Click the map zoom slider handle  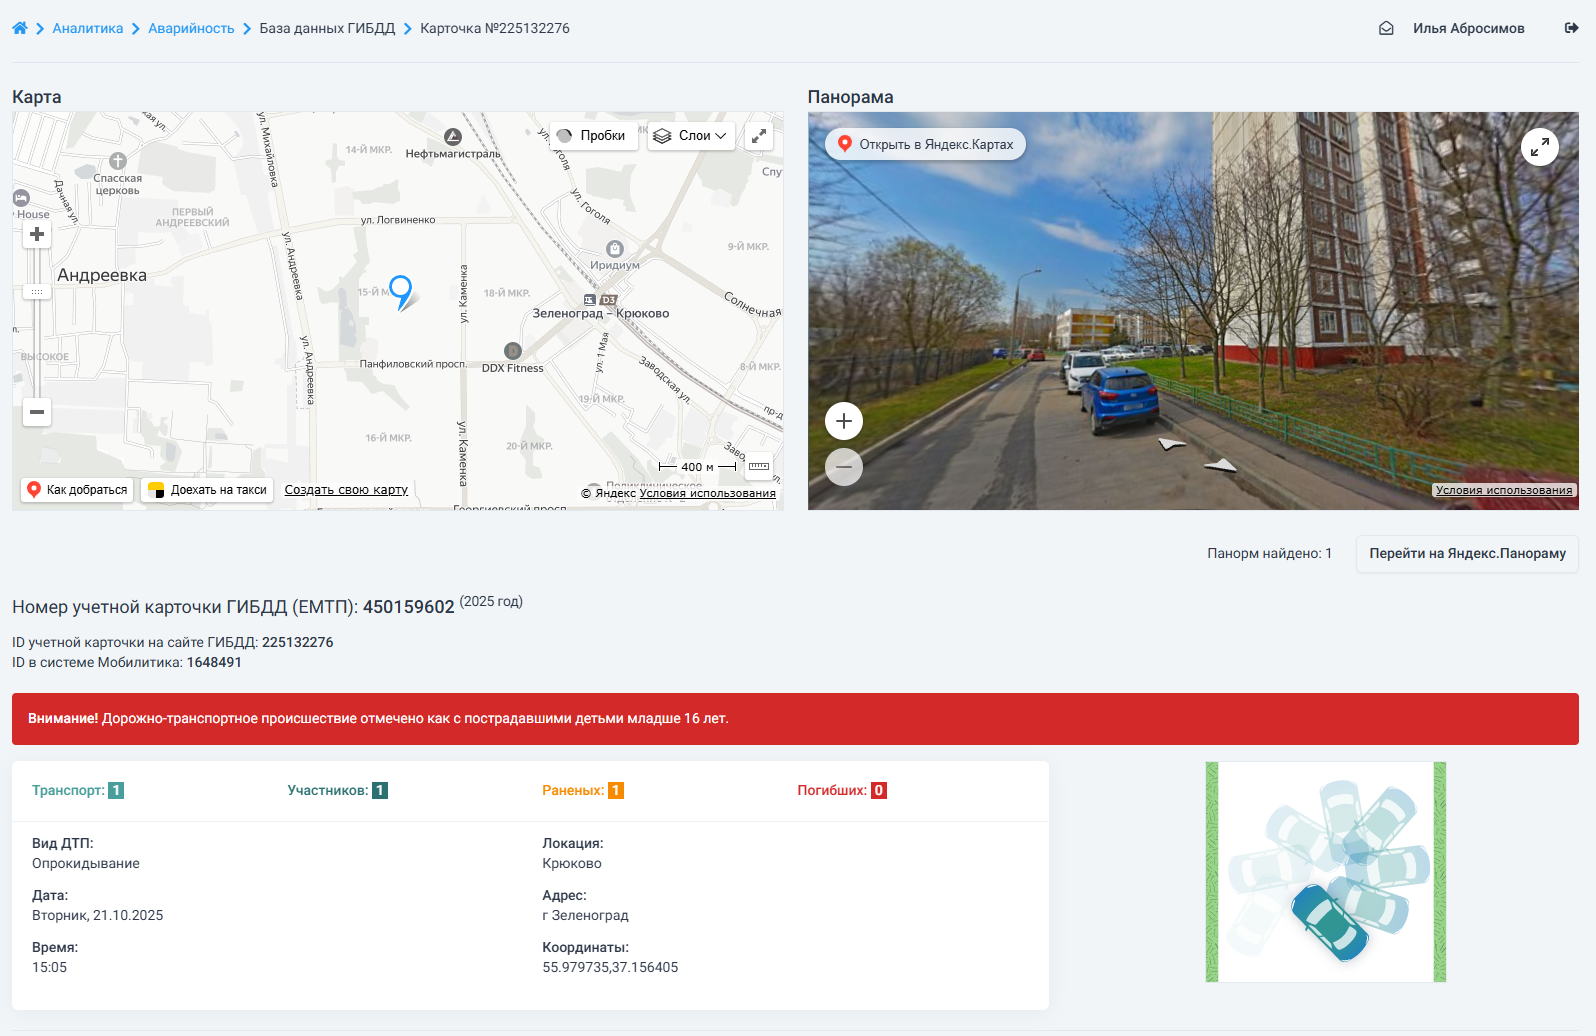point(37,292)
